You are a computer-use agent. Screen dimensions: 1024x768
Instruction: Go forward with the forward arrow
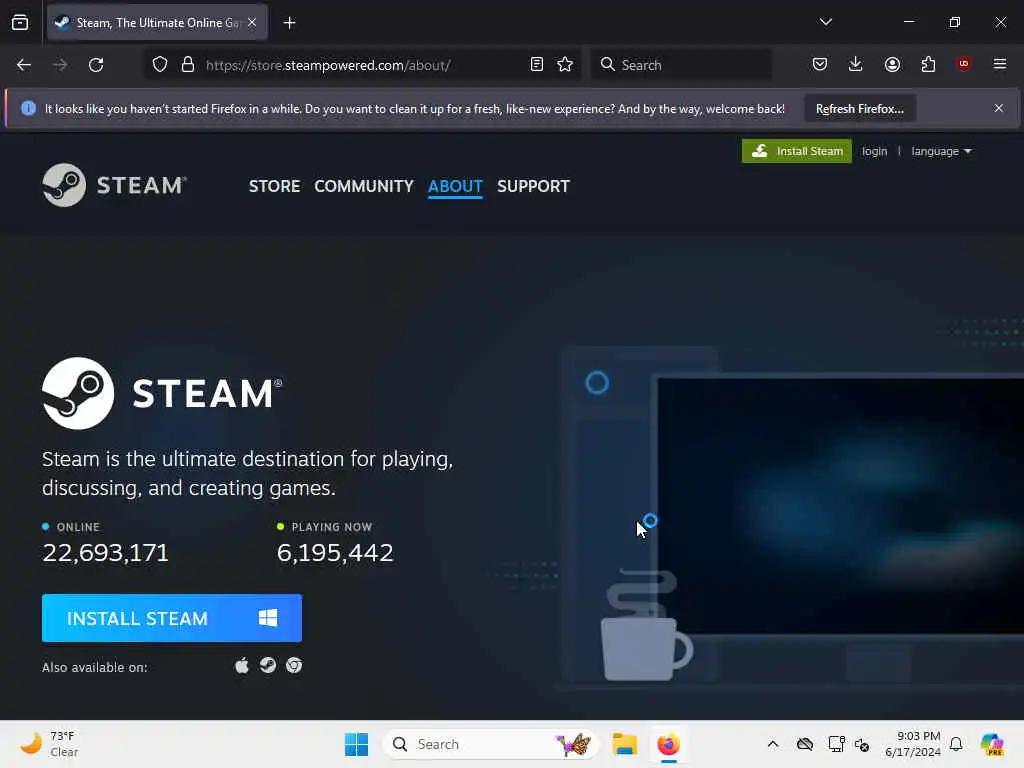click(x=60, y=65)
